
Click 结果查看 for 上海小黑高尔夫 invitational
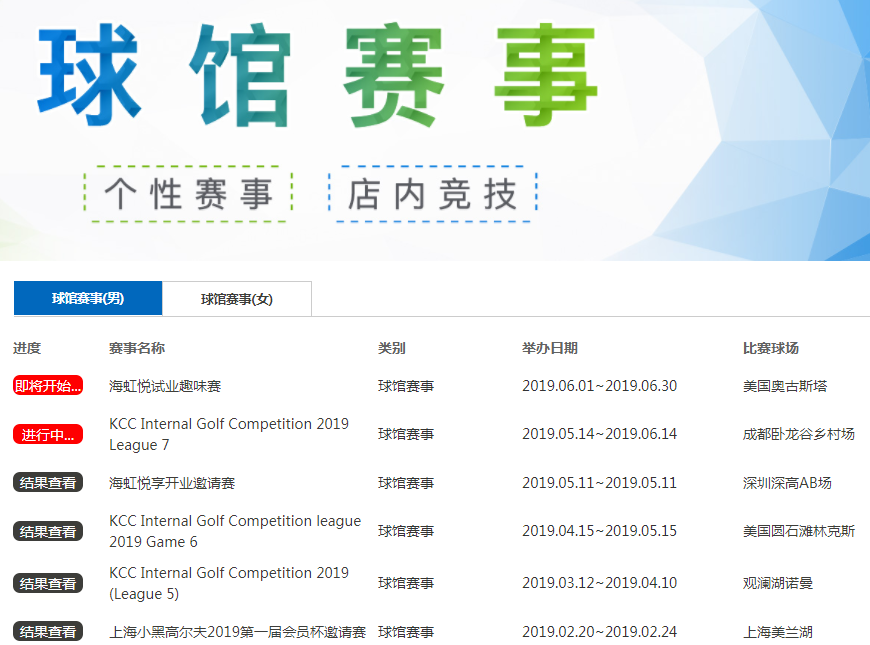(47, 632)
